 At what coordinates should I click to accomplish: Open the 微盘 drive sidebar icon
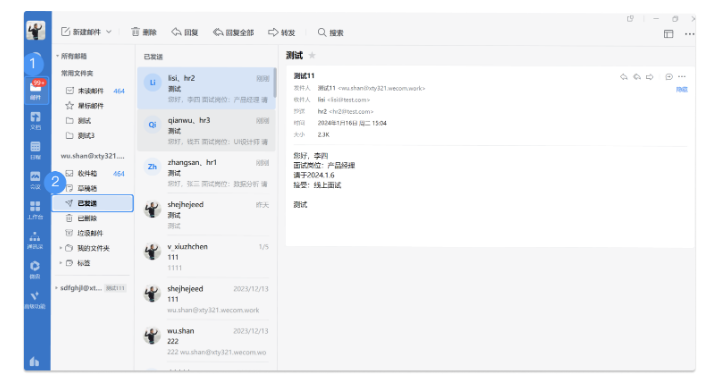click(x=35, y=270)
